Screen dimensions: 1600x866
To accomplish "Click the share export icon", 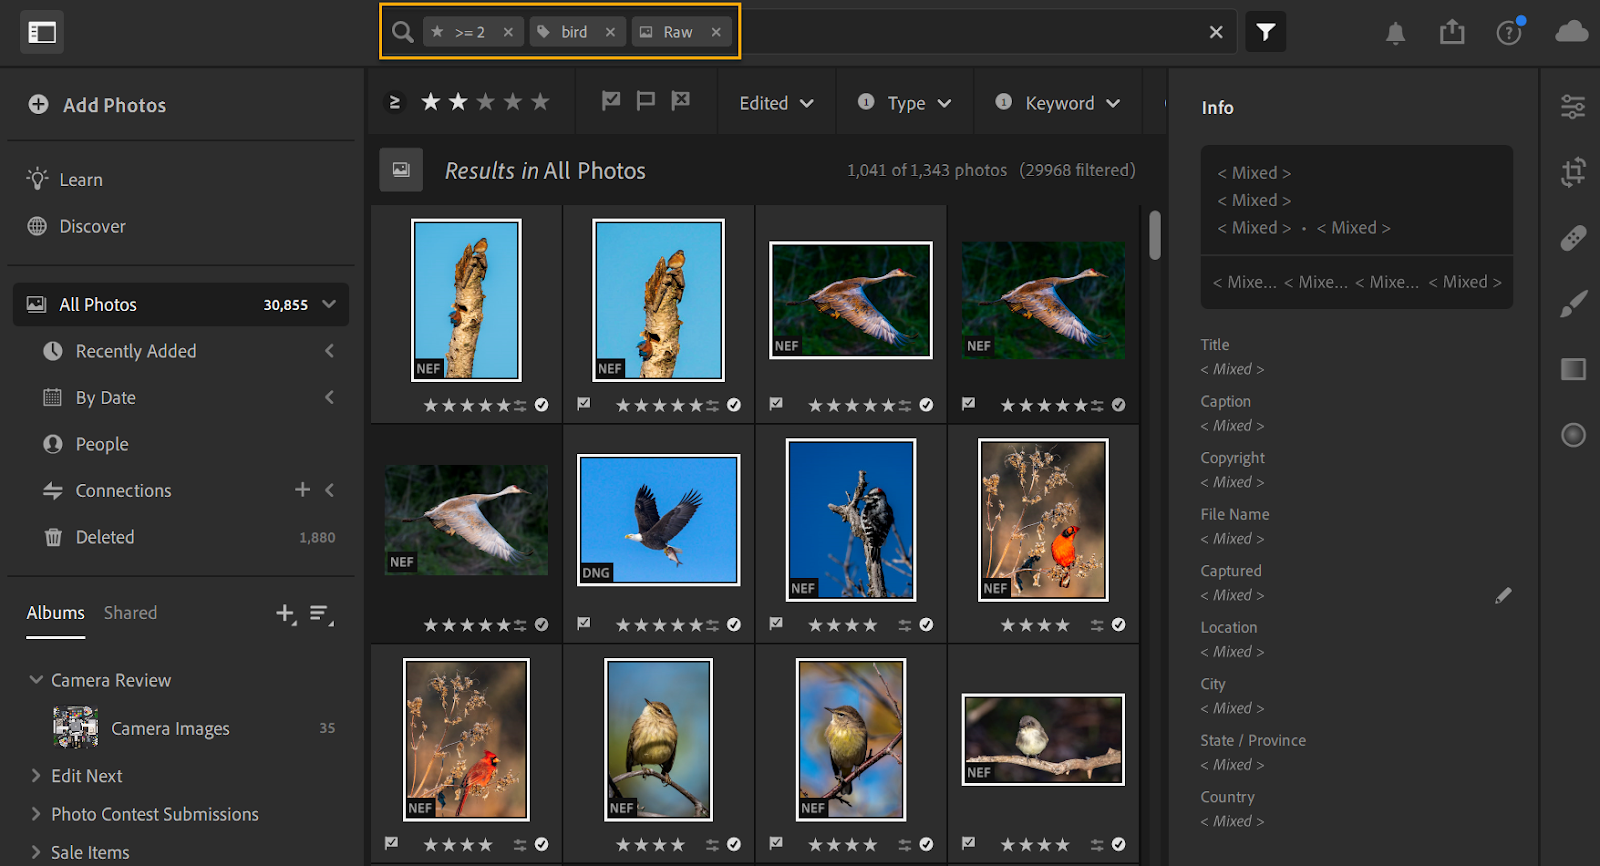I will 1452,33.
